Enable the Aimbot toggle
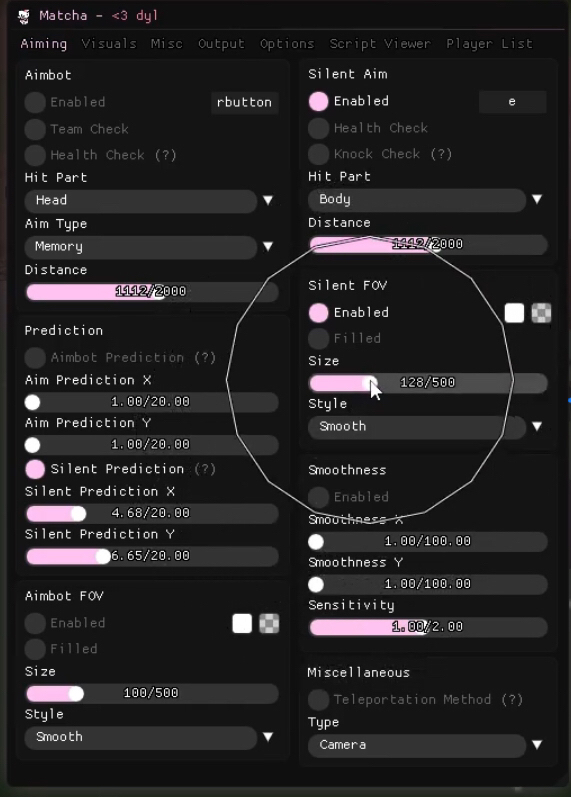 pyautogui.click(x=35, y=102)
